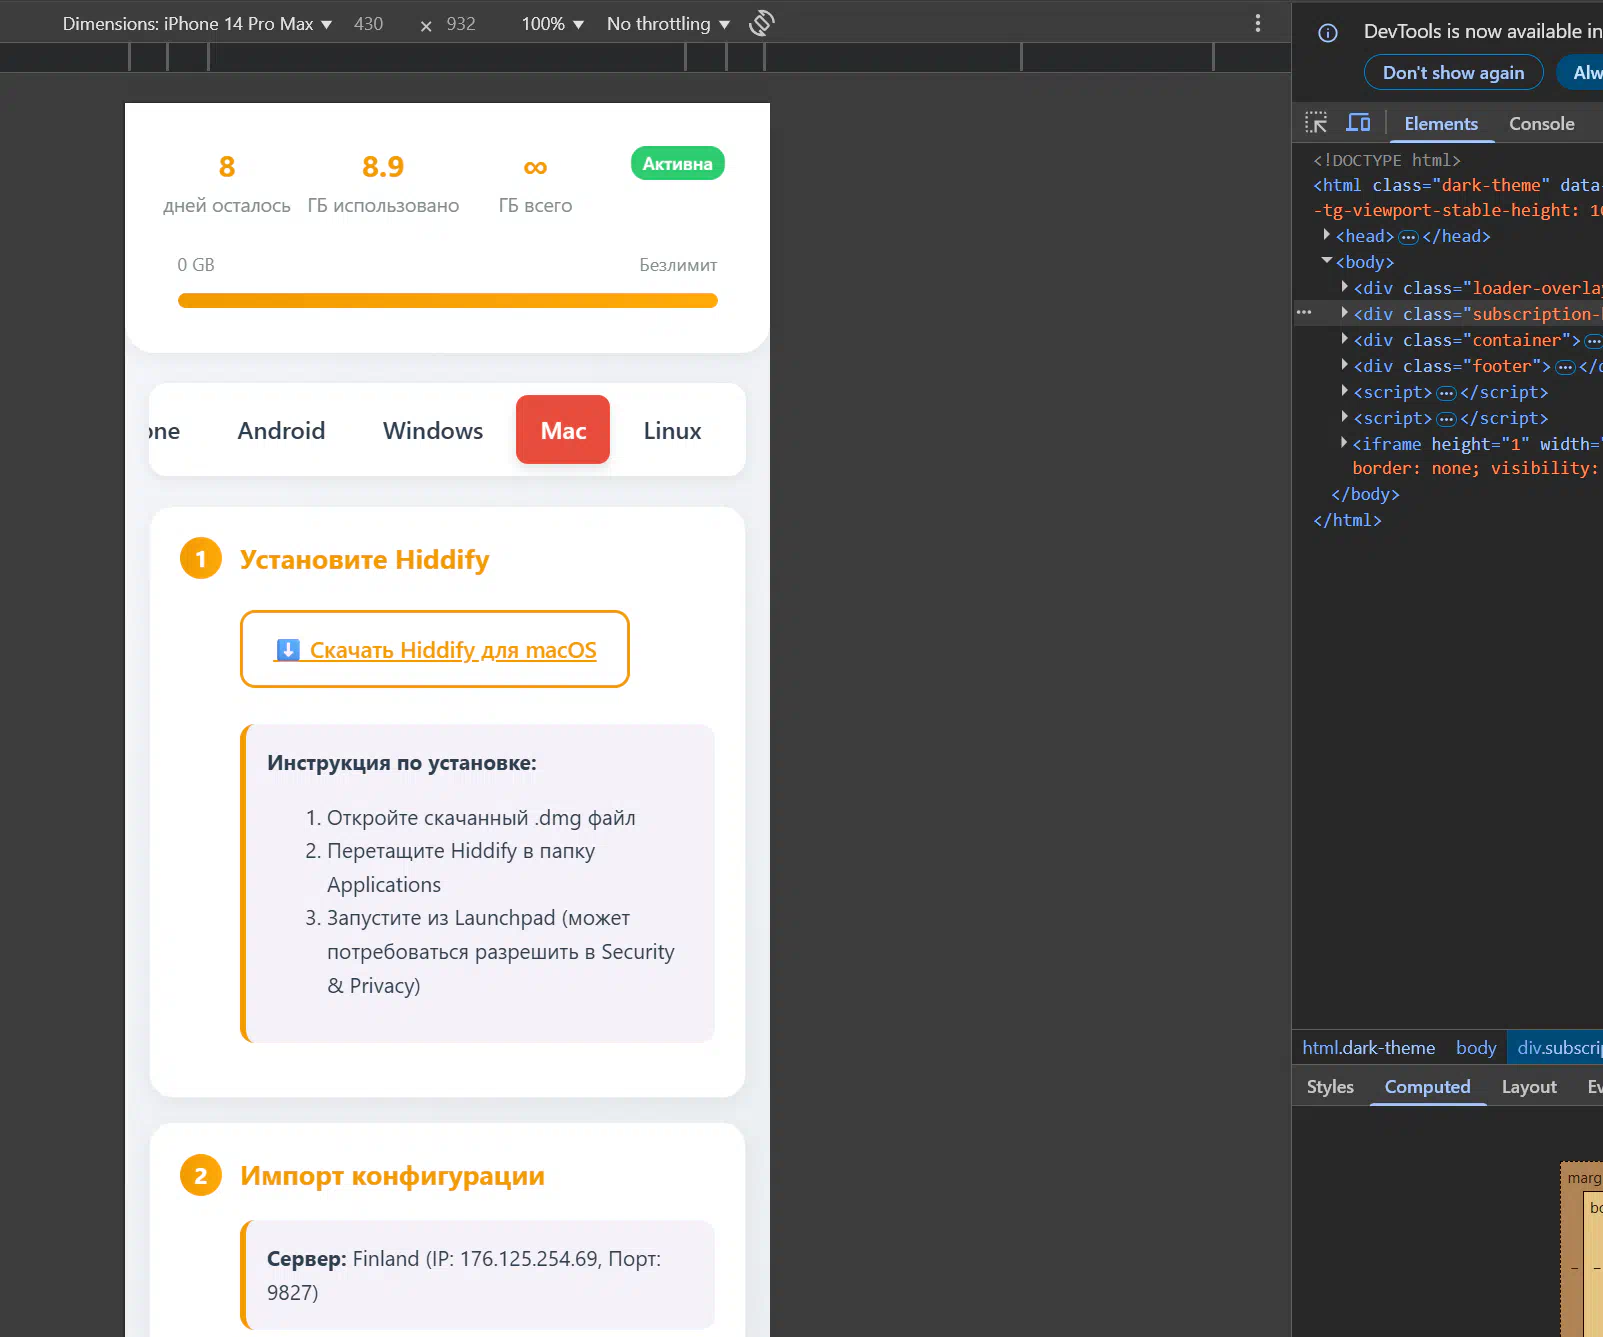The image size is (1603, 1337).
Task: Click the second script ellipsis badge
Action: [1446, 419]
